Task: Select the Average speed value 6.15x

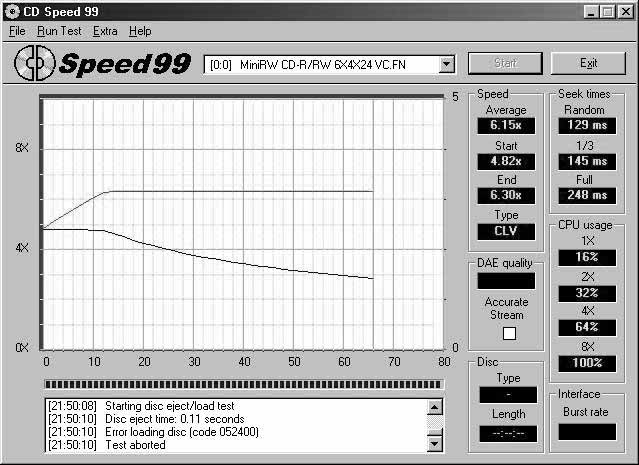Action: [x=506, y=126]
